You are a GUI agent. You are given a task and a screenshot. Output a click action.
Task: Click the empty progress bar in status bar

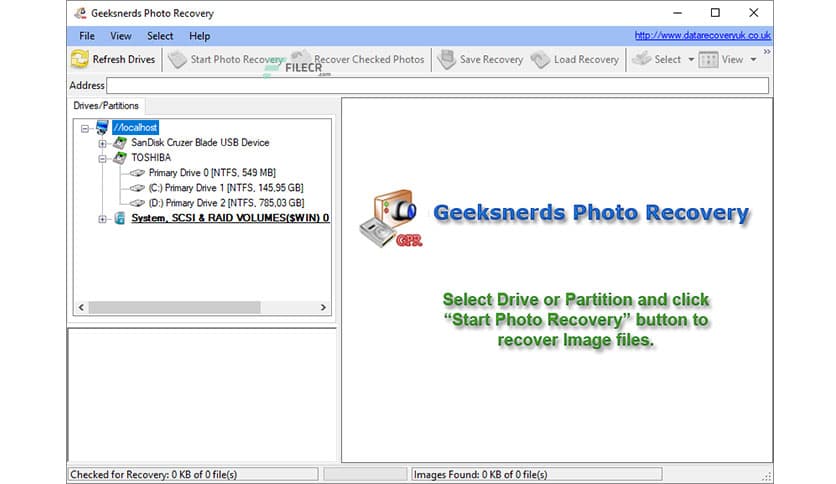[365, 474]
